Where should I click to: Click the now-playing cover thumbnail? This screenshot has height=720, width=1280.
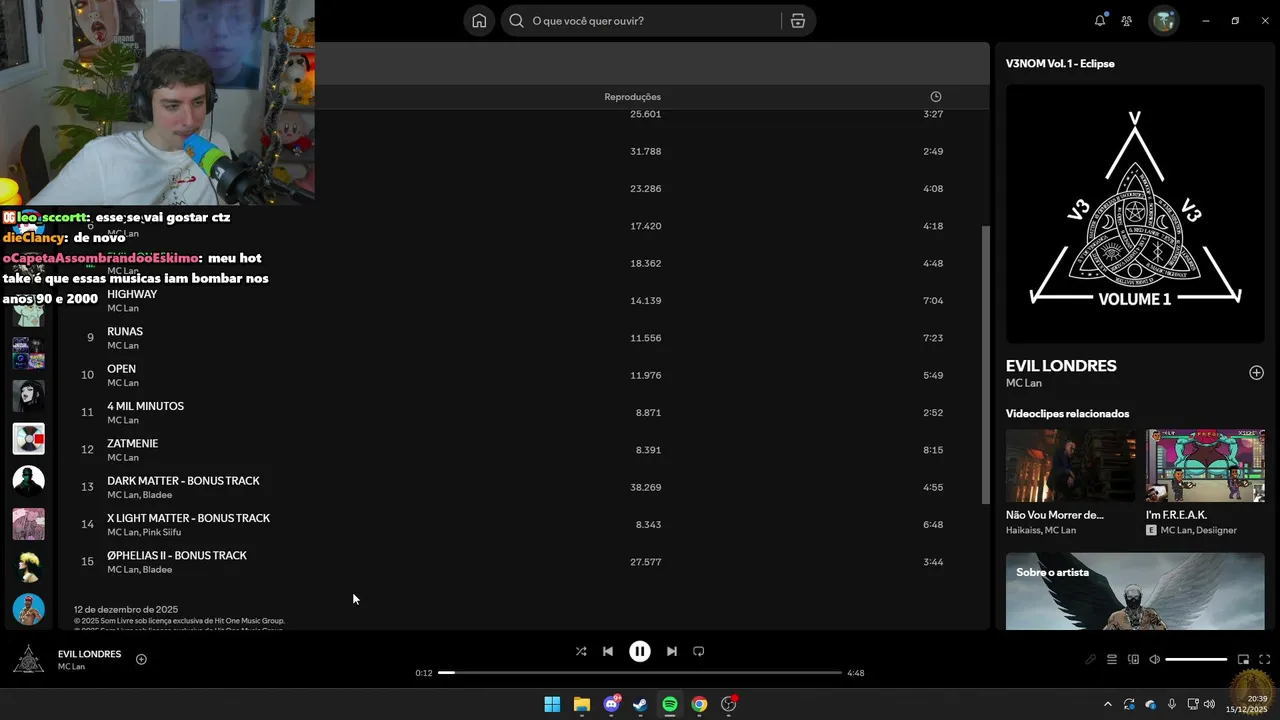28,659
